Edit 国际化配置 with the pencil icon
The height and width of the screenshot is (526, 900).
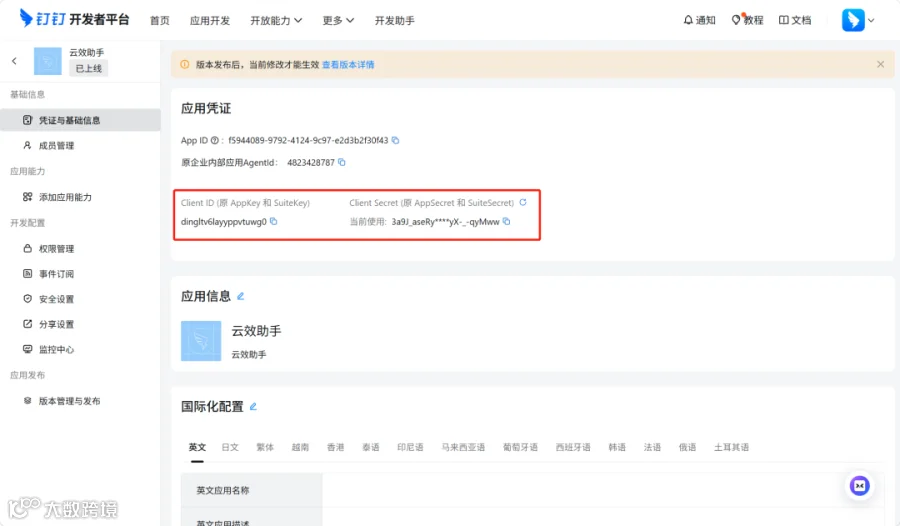click(253, 407)
